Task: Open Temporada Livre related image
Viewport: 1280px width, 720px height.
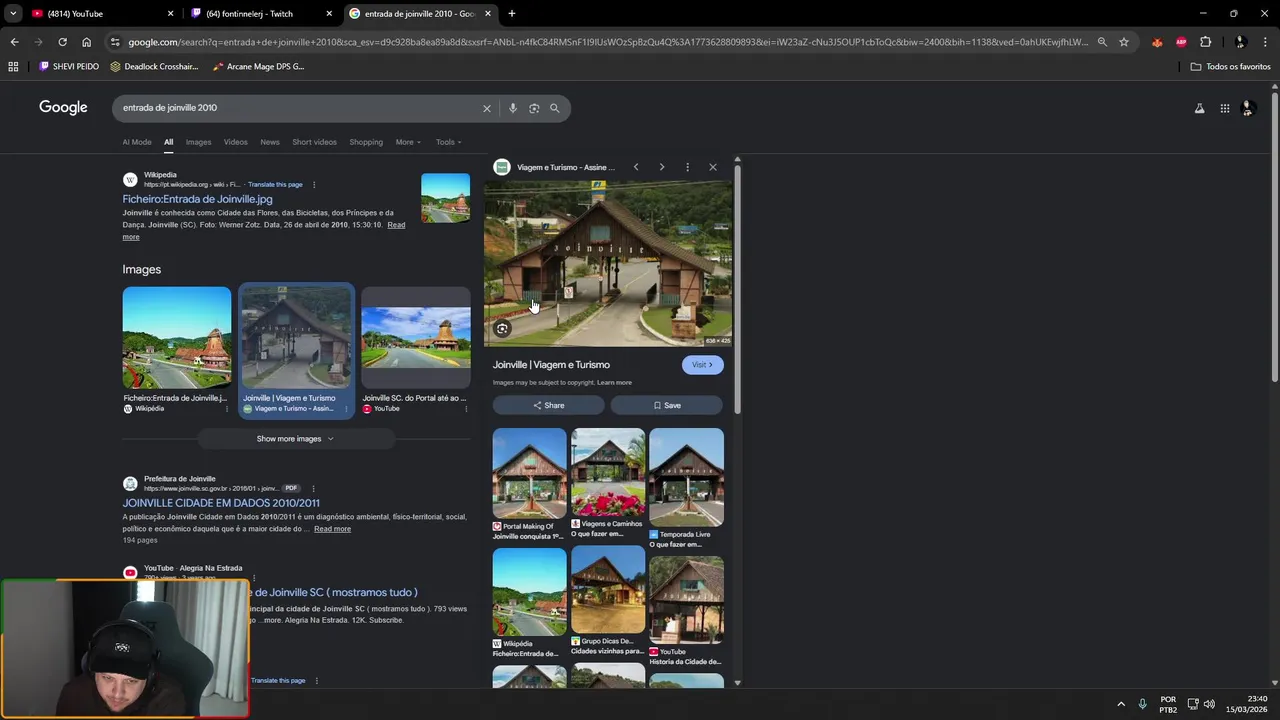Action: (686, 477)
